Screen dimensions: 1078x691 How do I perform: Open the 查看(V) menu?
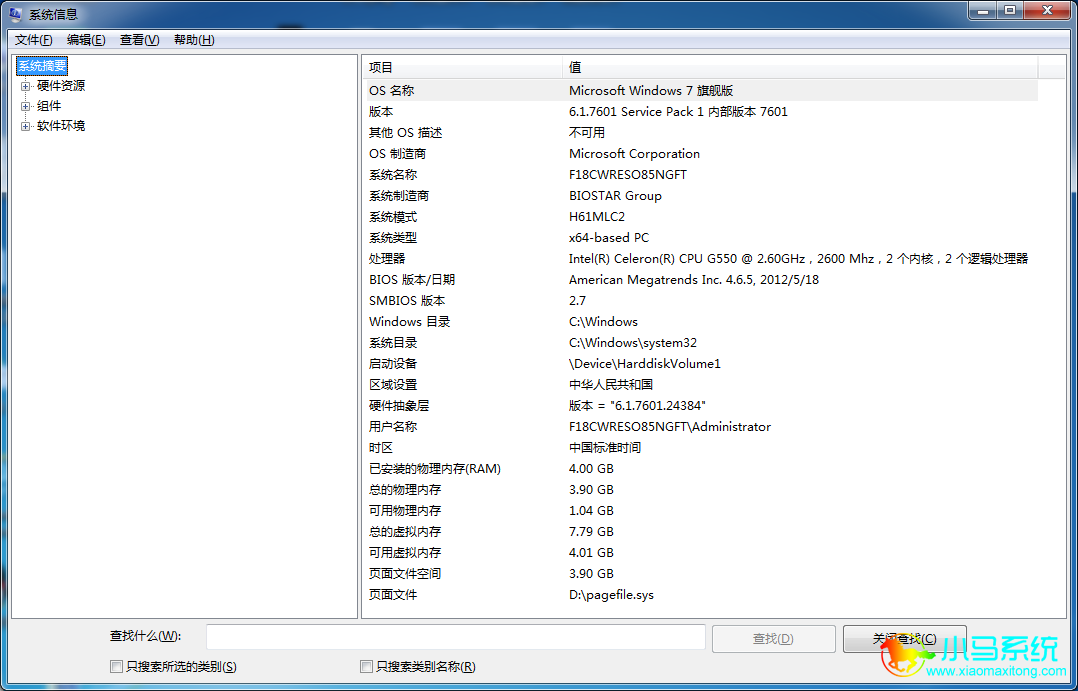(140, 40)
